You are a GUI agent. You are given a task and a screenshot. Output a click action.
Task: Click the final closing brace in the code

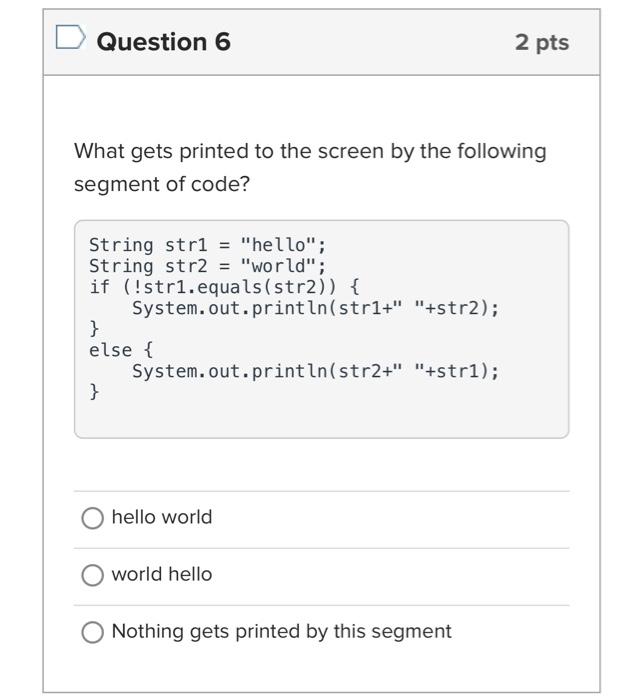pyautogui.click(x=95, y=392)
